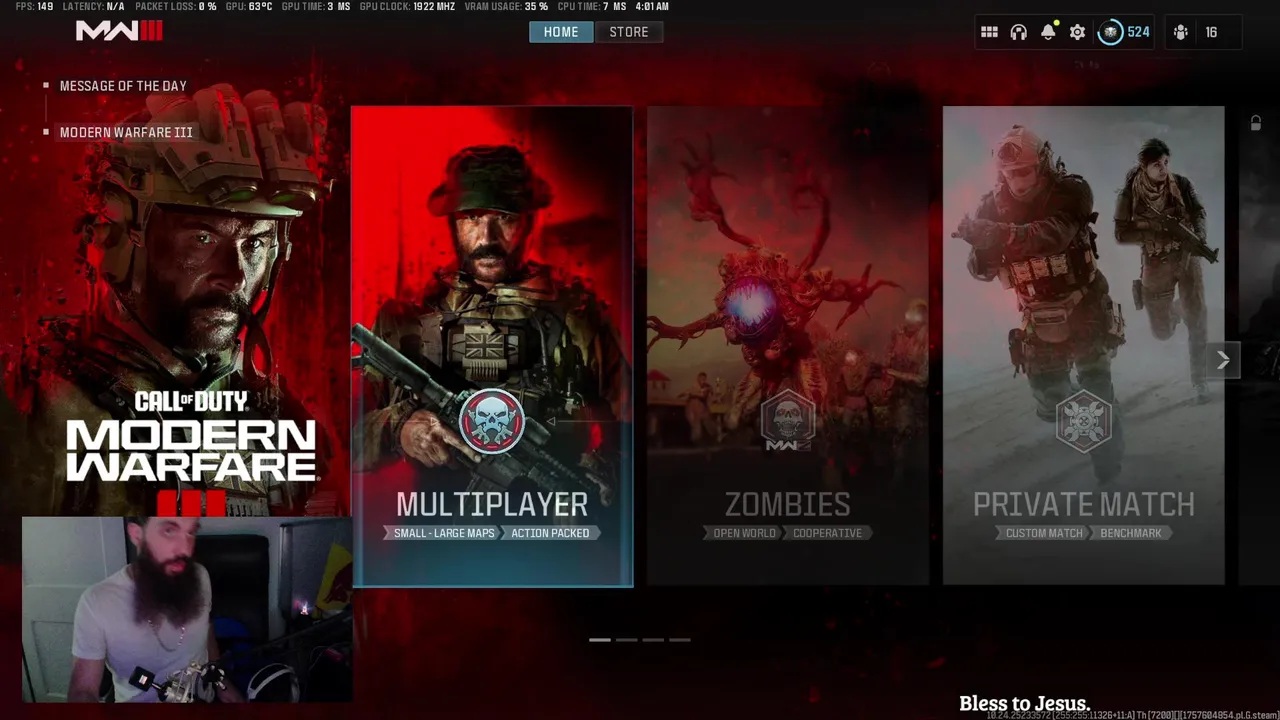Open the PRIVATE MATCH game mode card
The width and height of the screenshot is (1280, 720).
(1083, 346)
